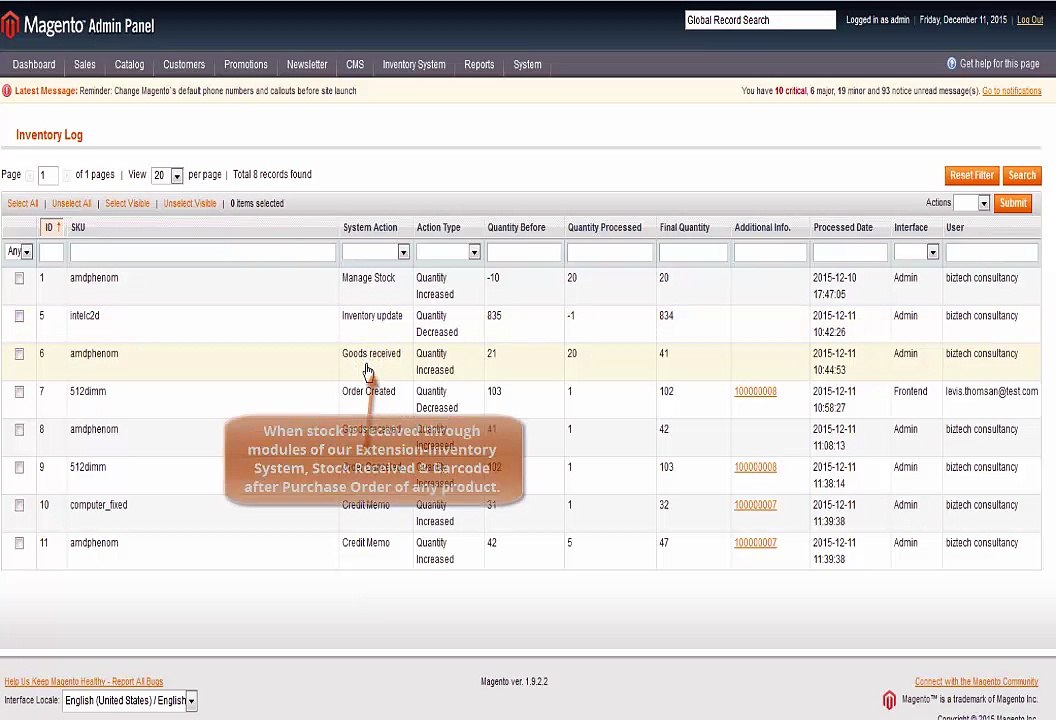Click the Global Record Search field
Viewport: 1056px width, 720px height.
(760, 20)
